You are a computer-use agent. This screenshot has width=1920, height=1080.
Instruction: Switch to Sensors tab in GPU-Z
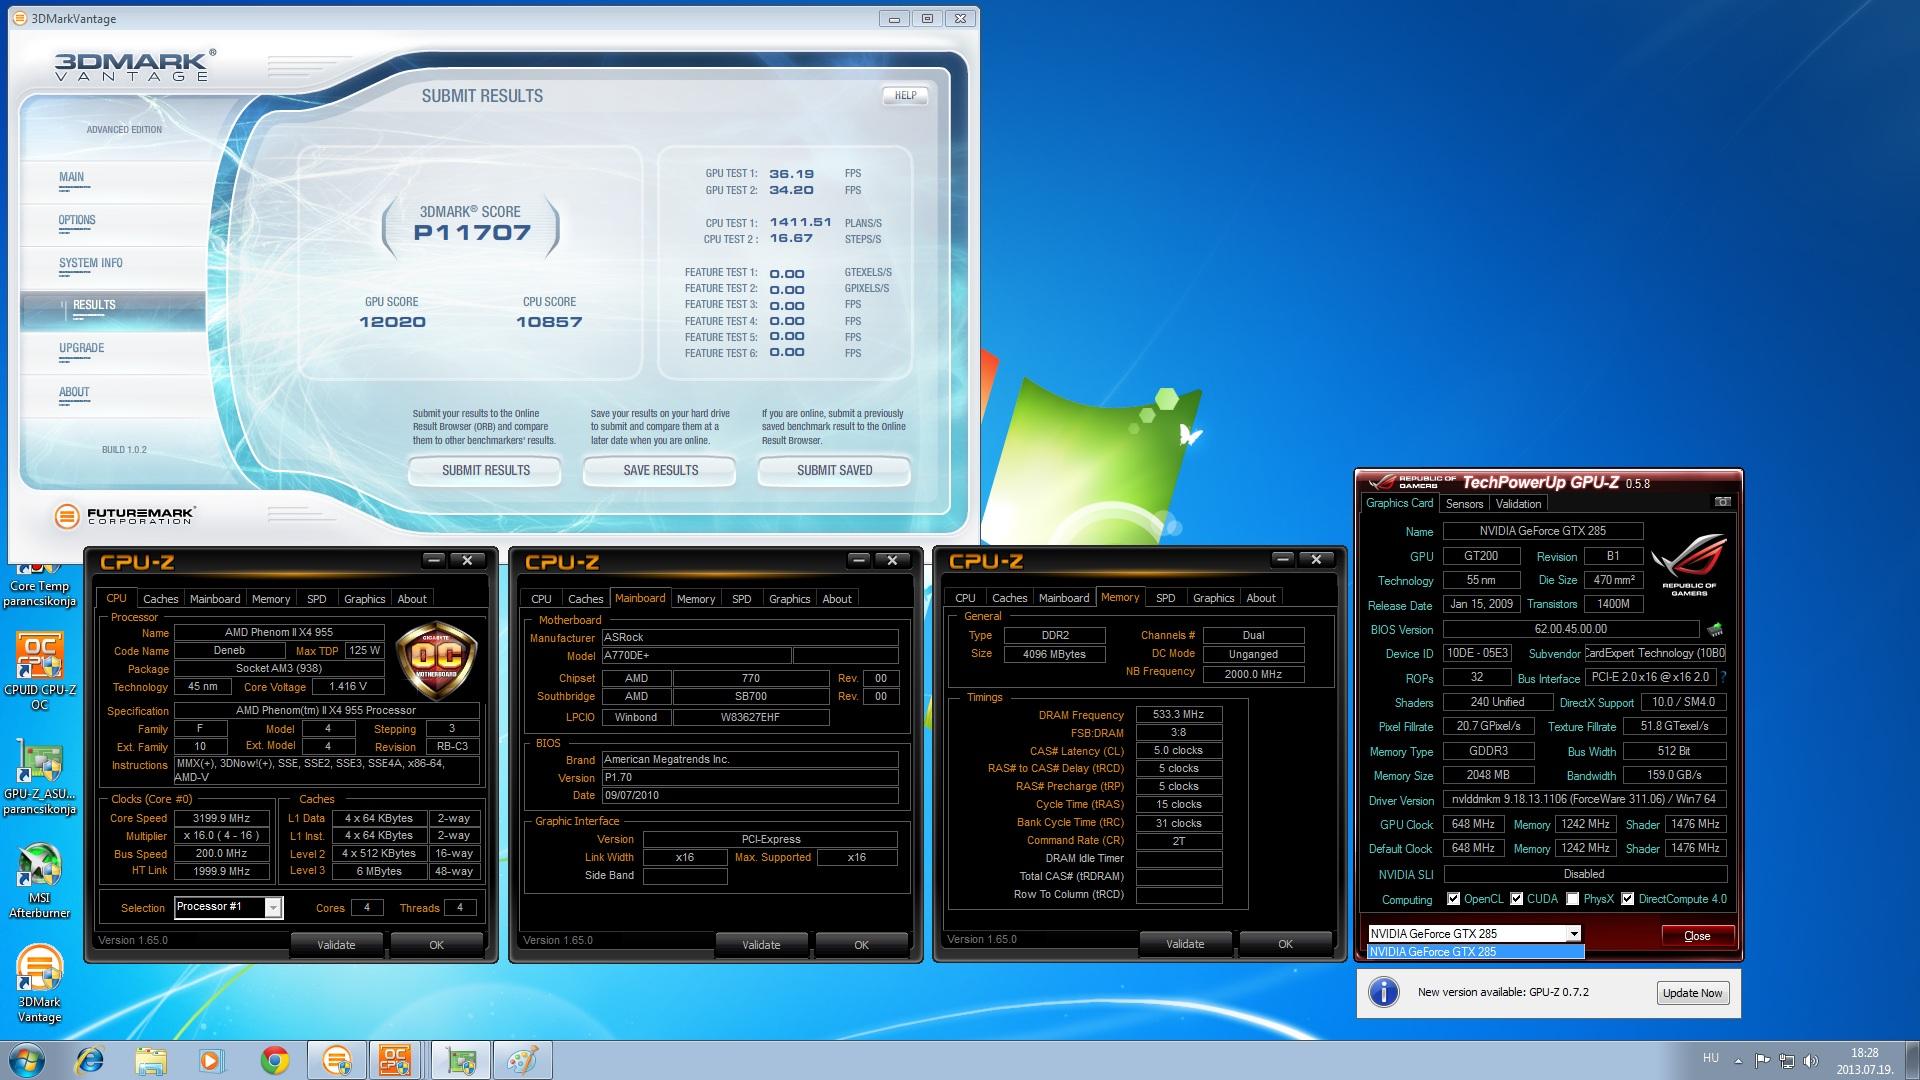[x=1464, y=504]
